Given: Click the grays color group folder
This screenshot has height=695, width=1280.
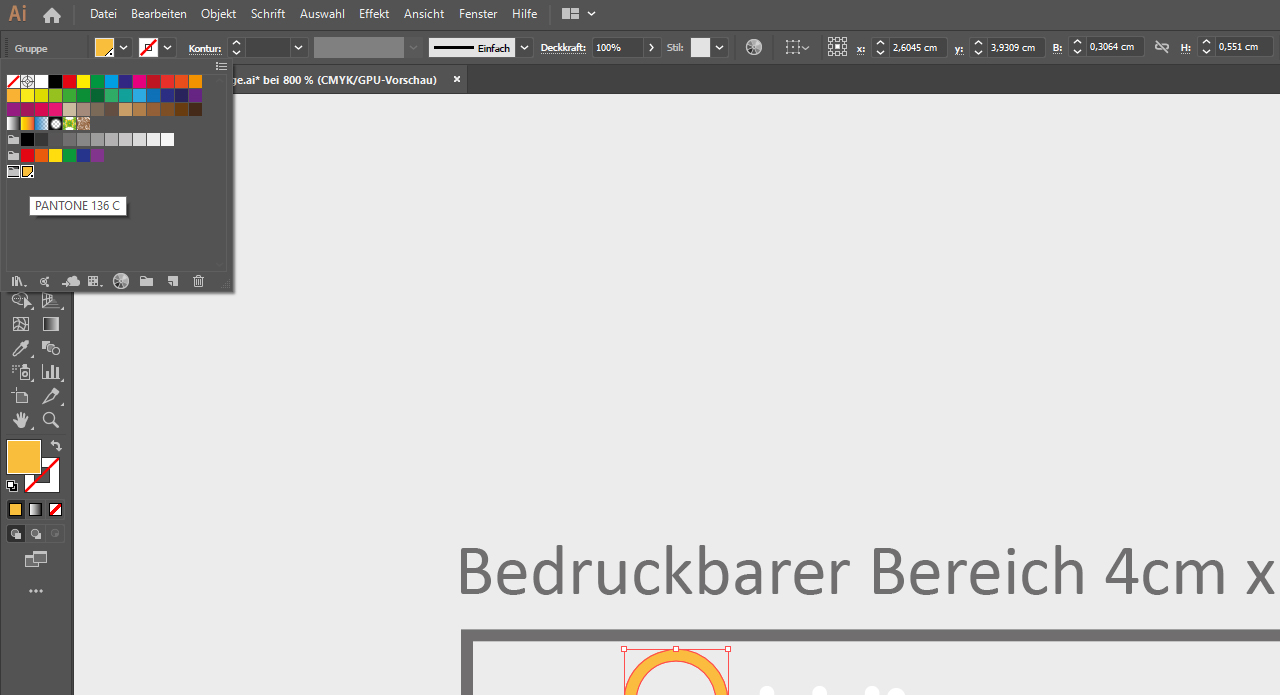Looking at the screenshot, I should [x=14, y=139].
